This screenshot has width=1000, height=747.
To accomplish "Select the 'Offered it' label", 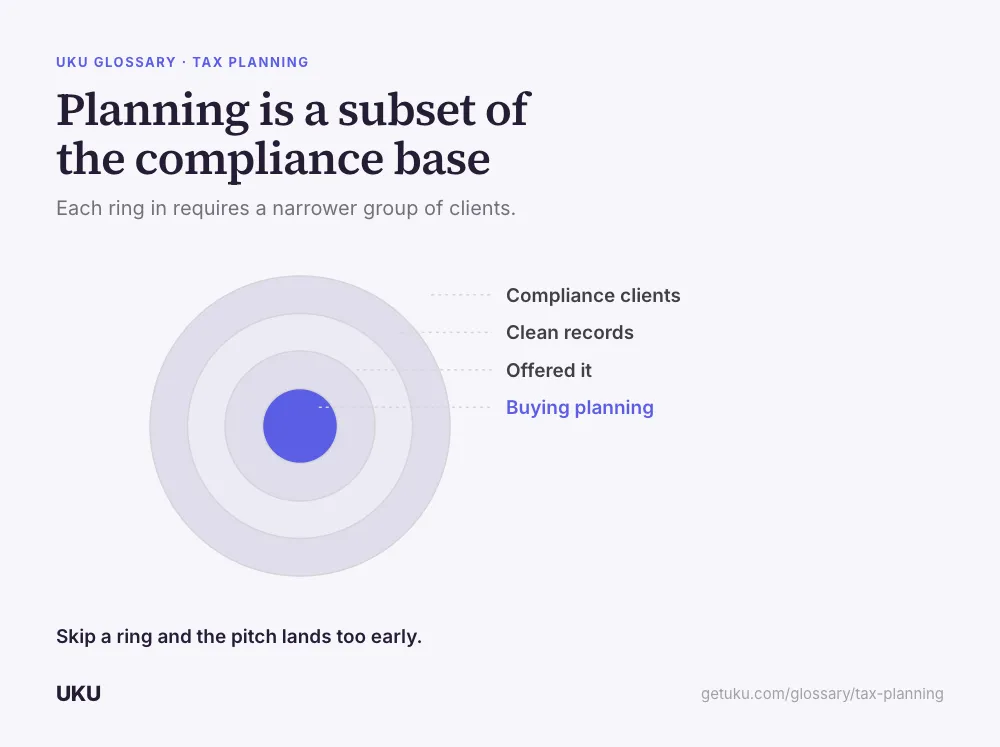I will tap(548, 370).
